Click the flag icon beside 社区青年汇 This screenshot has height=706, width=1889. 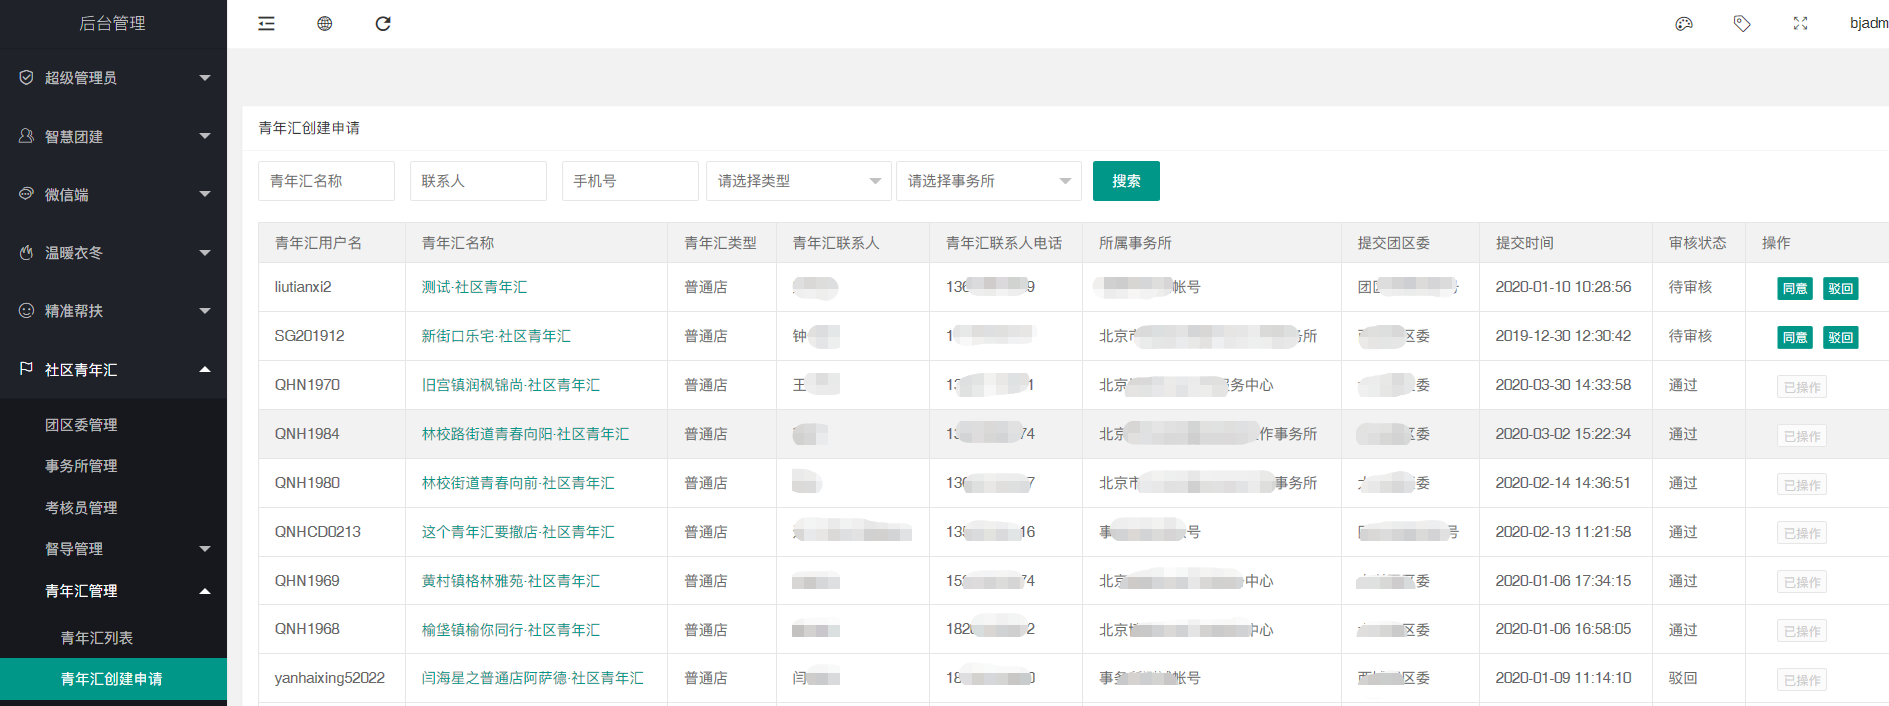point(26,369)
